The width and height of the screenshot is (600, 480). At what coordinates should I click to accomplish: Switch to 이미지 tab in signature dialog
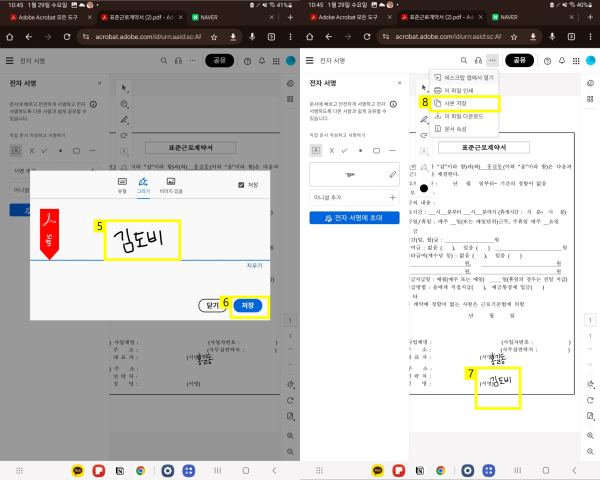point(171,186)
